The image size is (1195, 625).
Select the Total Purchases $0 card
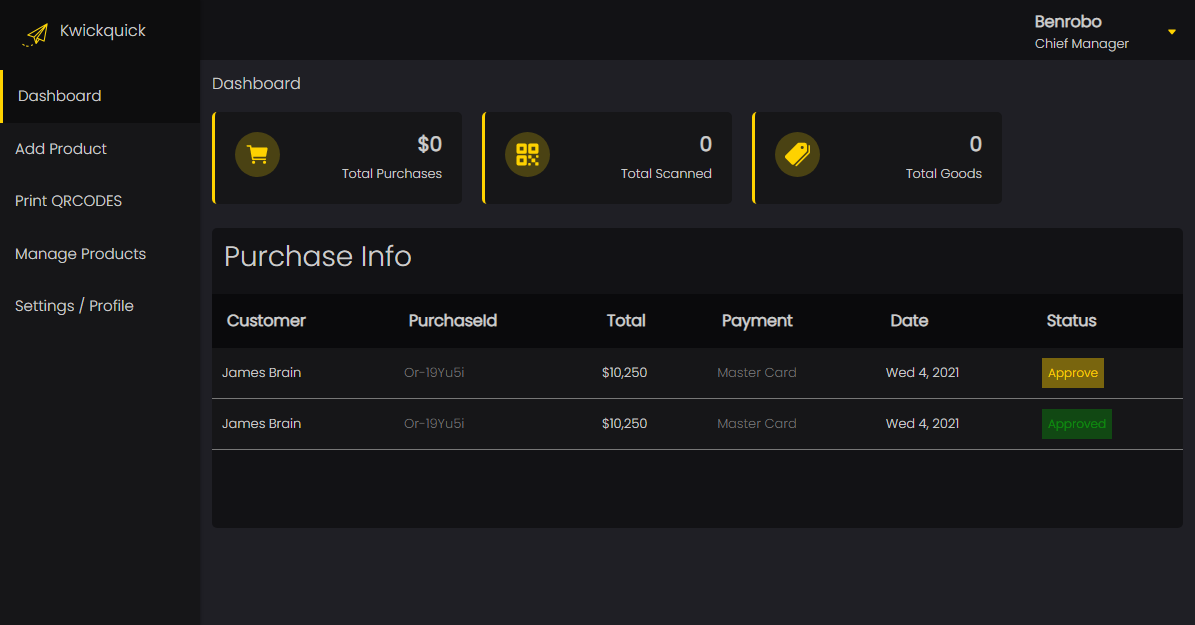338,158
